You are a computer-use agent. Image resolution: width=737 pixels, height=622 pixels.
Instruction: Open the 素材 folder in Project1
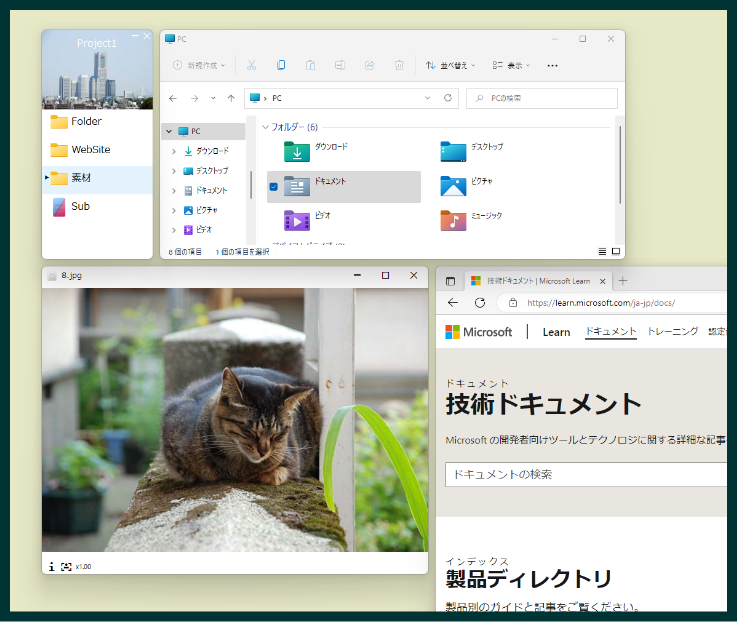[x=80, y=178]
